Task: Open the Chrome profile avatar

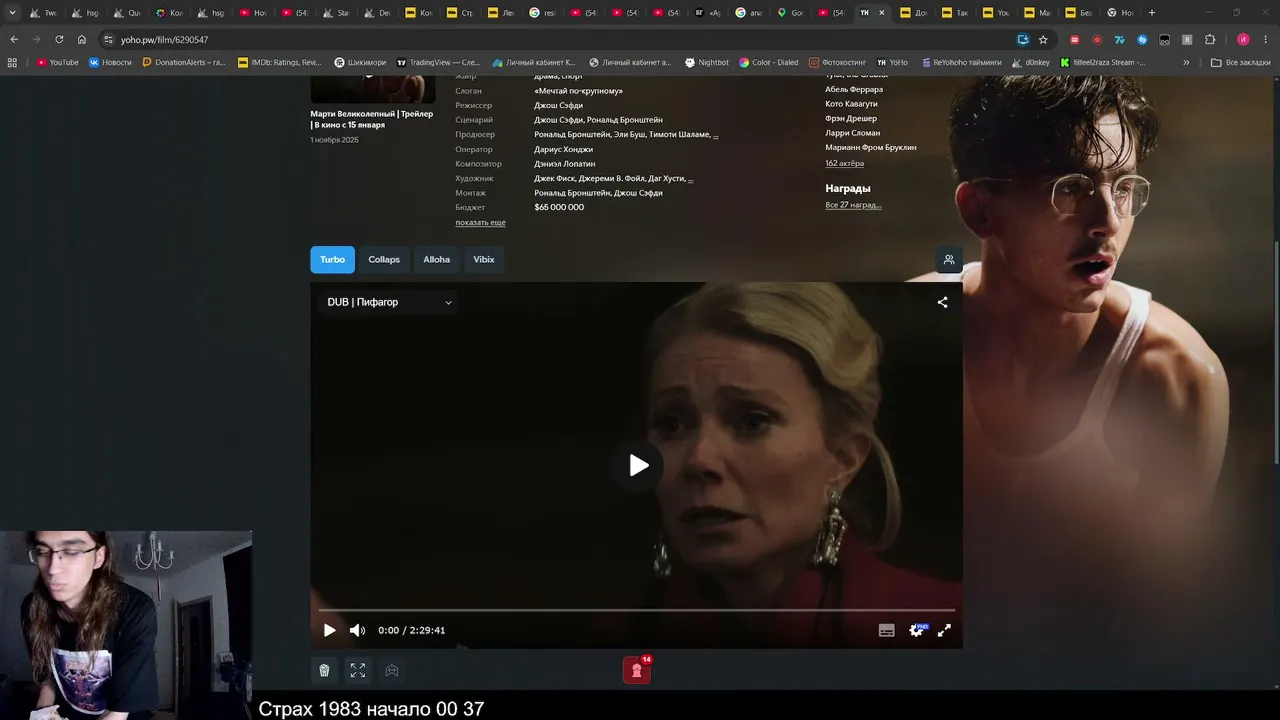Action: coord(1243,40)
